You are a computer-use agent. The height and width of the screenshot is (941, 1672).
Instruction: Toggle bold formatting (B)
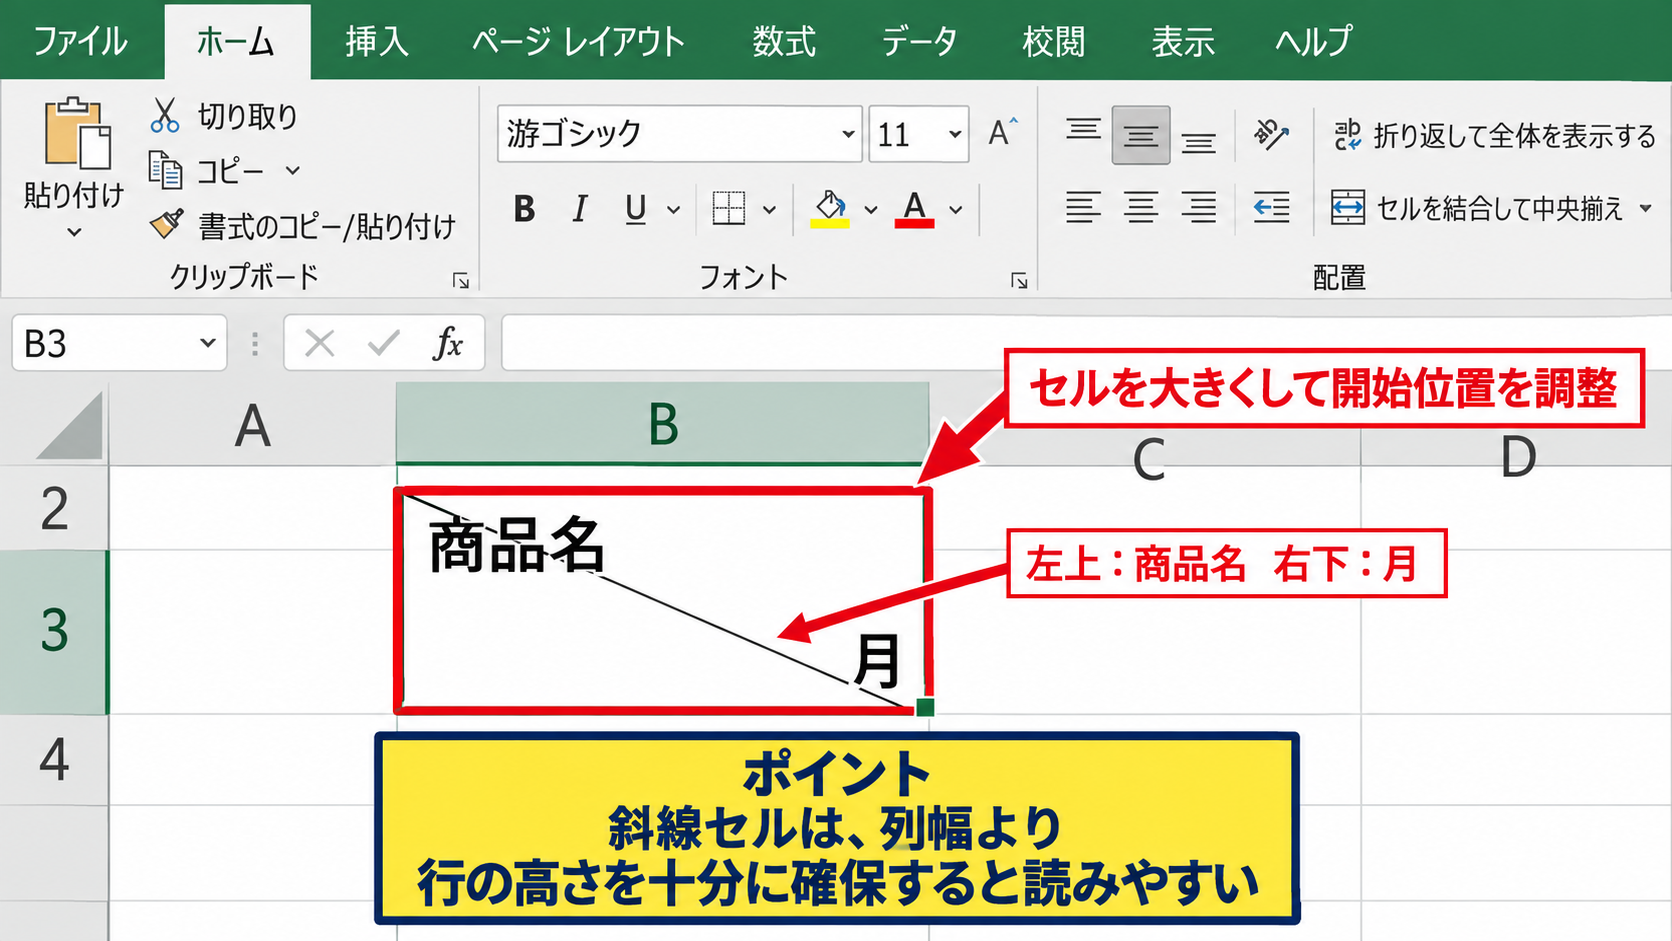click(524, 209)
